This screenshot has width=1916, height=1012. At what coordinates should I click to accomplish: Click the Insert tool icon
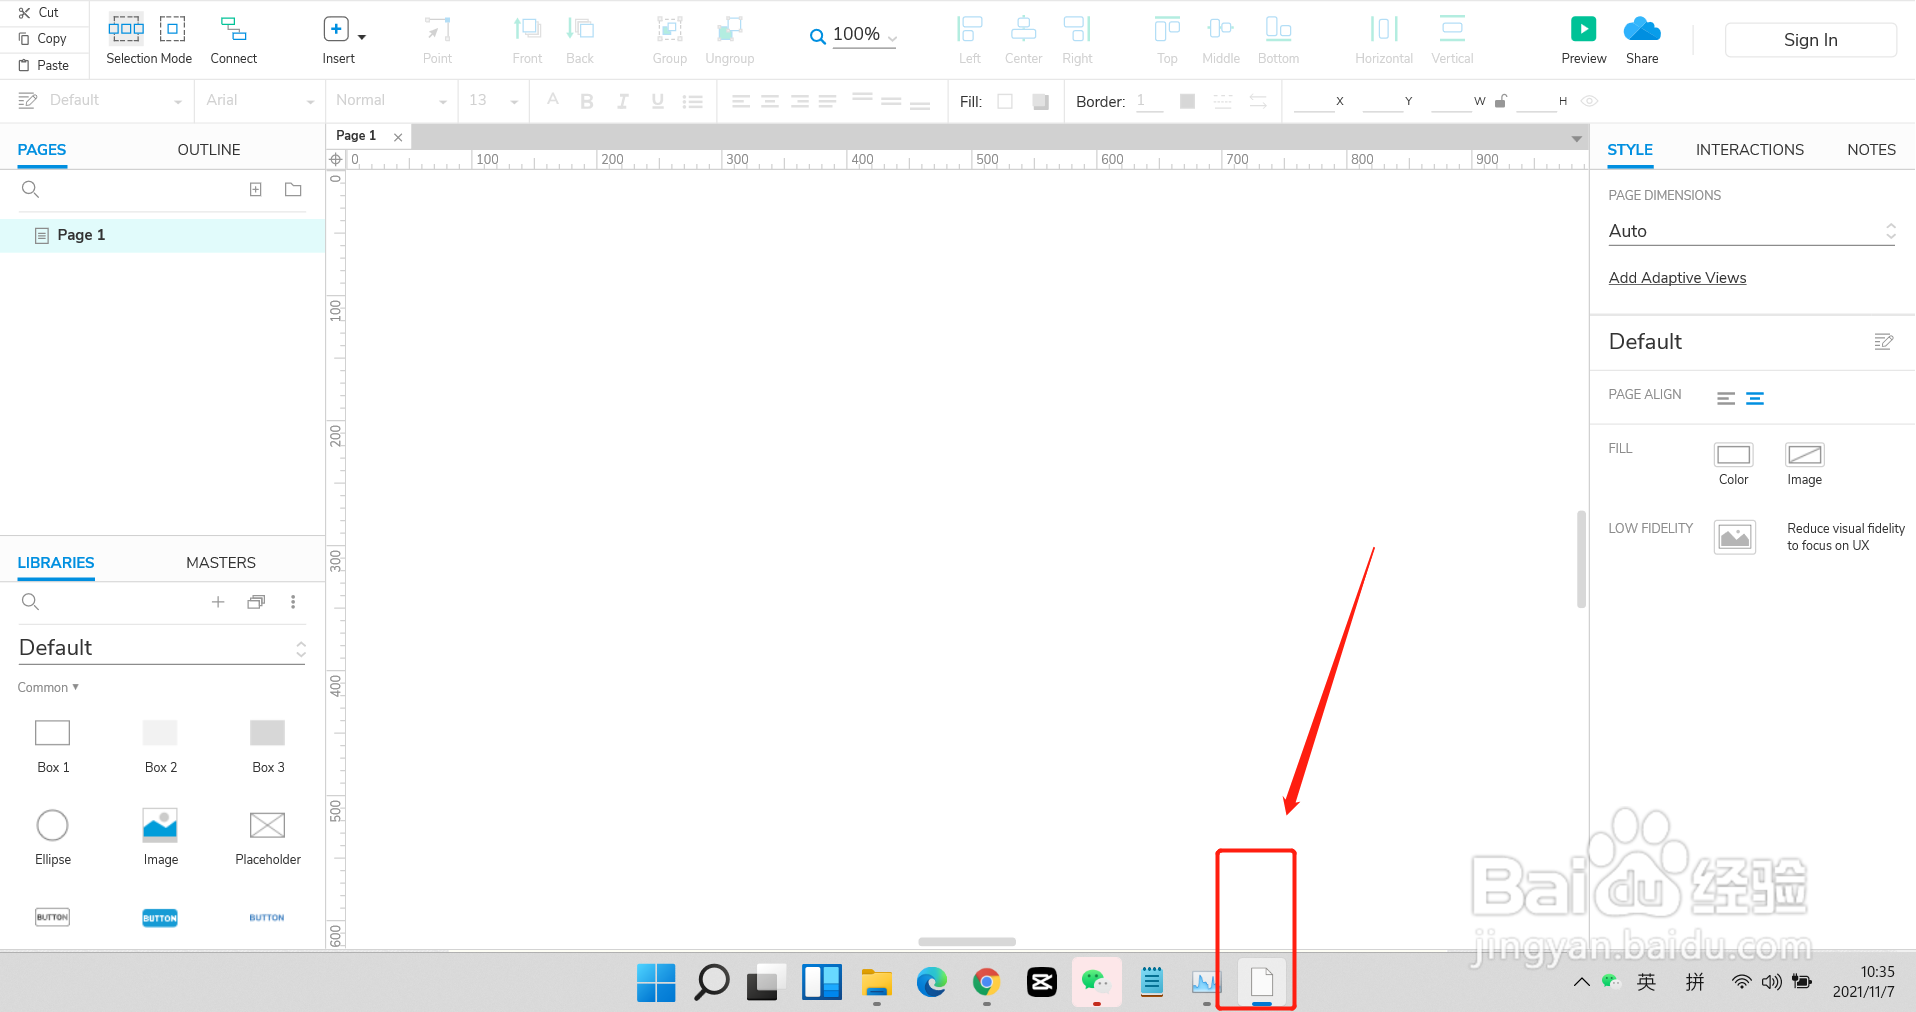point(336,29)
